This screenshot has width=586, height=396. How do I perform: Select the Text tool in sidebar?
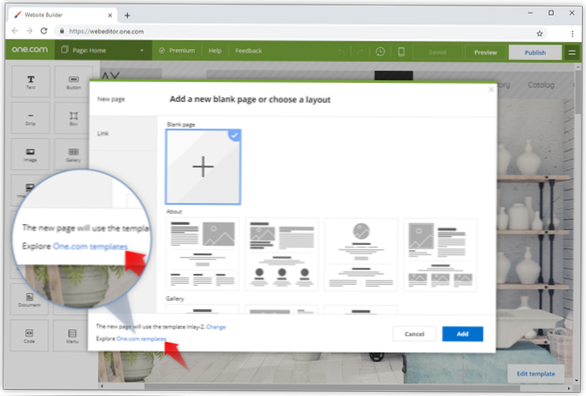click(31, 82)
